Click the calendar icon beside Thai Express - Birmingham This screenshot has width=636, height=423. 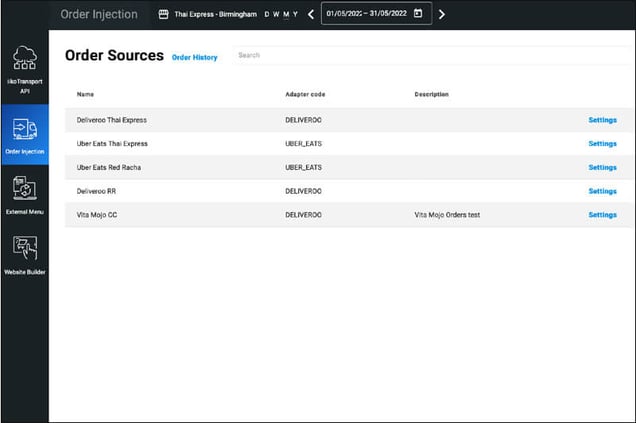tap(163, 14)
